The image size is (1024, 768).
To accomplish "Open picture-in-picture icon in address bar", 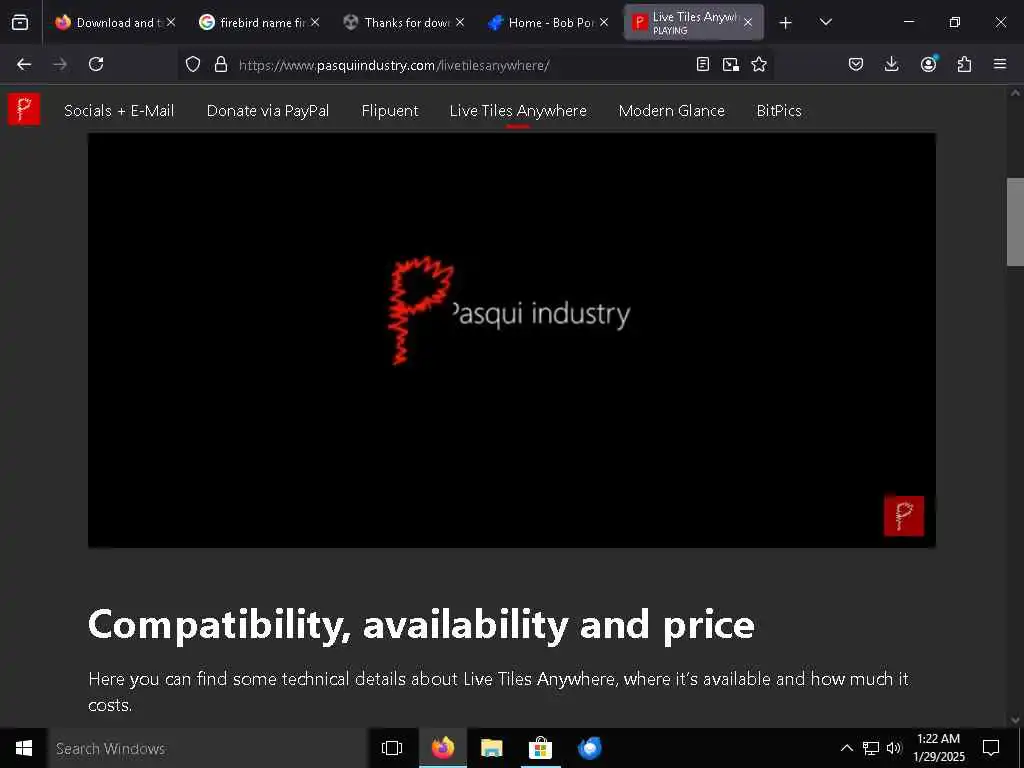I will tap(731, 64).
